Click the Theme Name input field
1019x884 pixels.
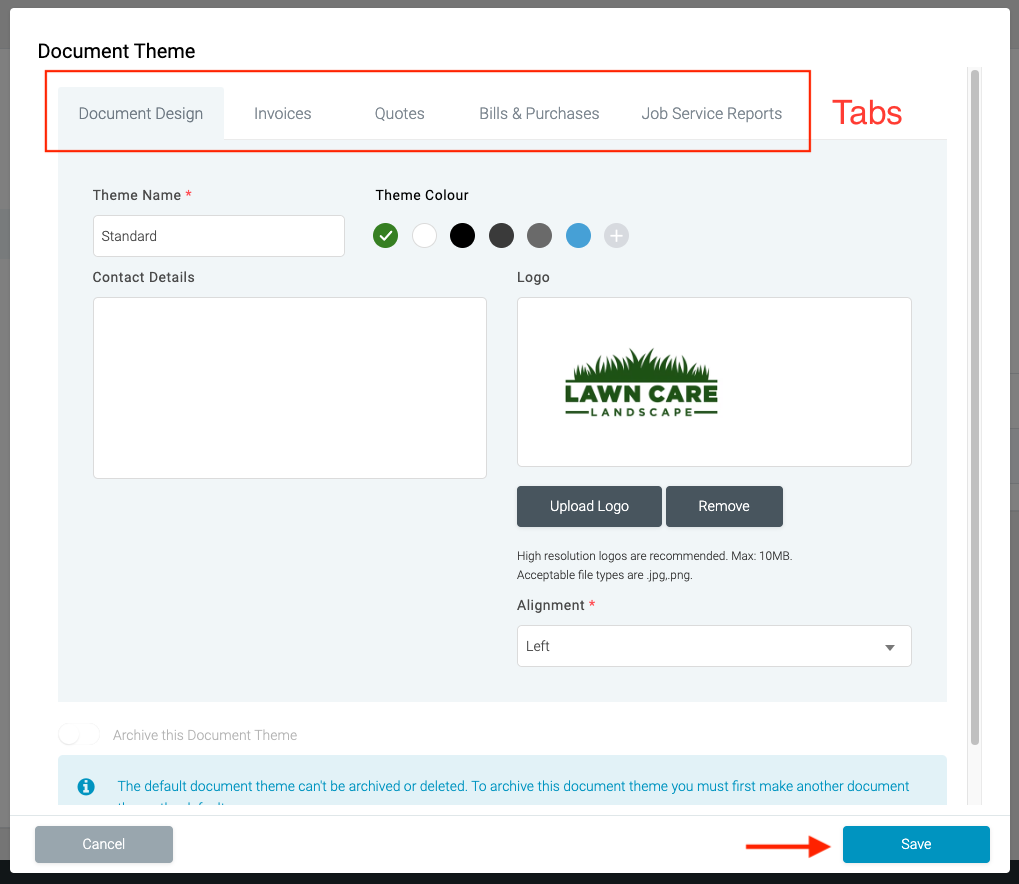tap(218, 235)
